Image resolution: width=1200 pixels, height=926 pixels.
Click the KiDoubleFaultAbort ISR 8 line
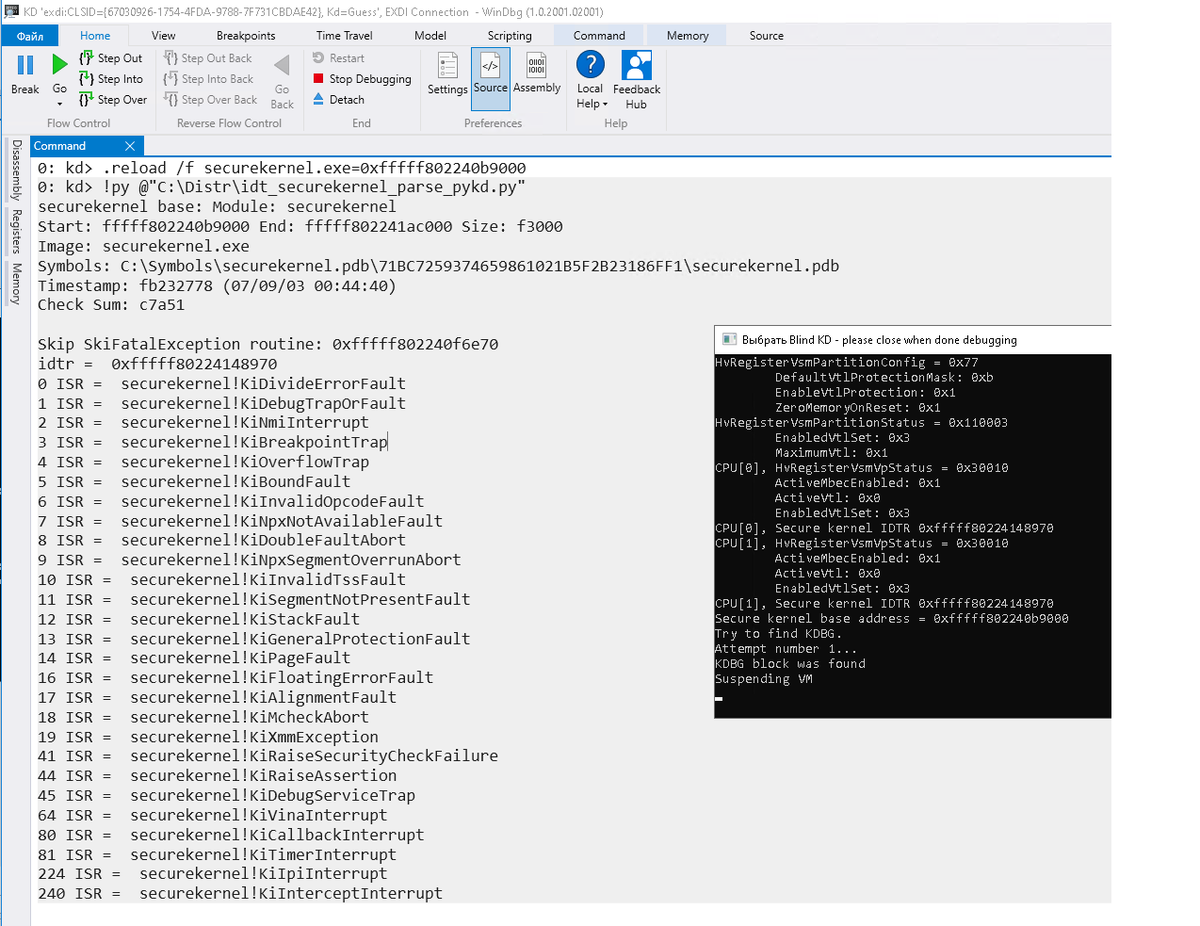[x=221, y=540]
